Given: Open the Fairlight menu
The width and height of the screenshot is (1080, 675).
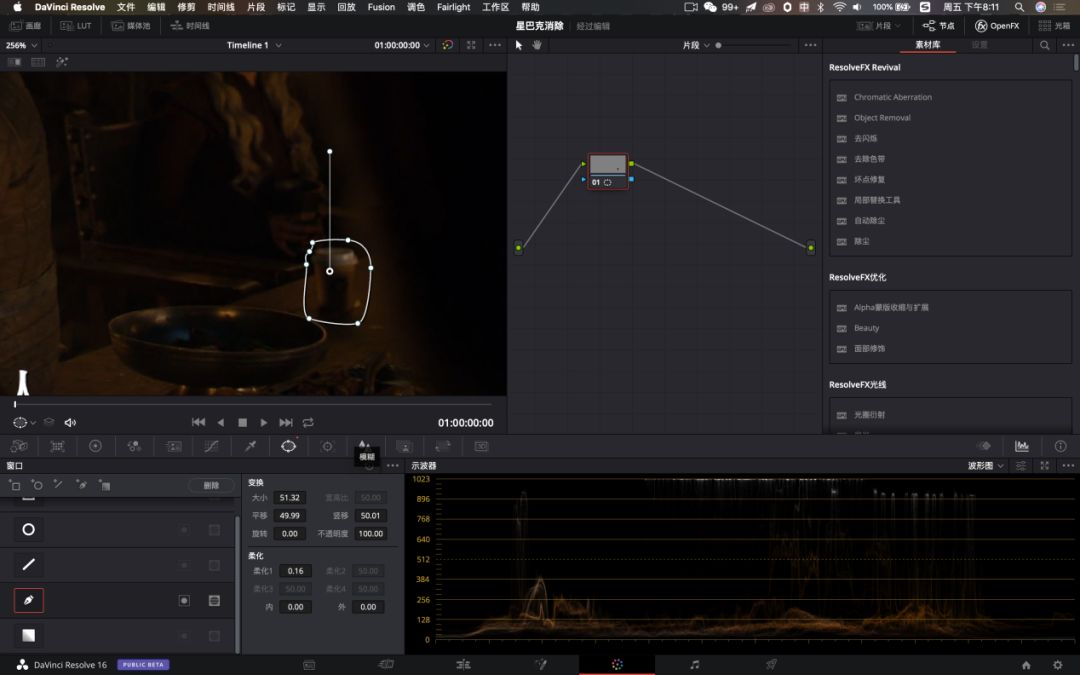Looking at the screenshot, I should pos(453,7).
